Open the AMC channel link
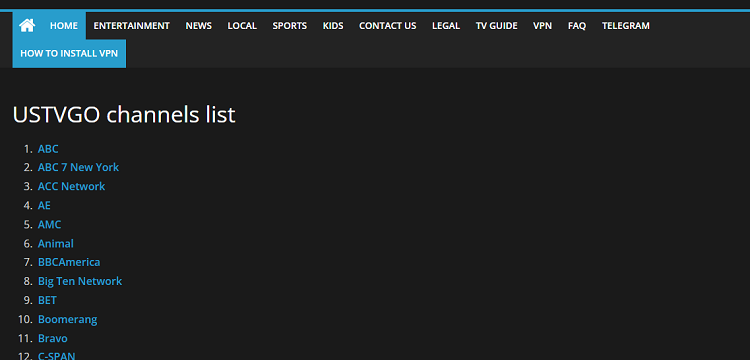Screen dimensions: 750x360 pos(49,225)
